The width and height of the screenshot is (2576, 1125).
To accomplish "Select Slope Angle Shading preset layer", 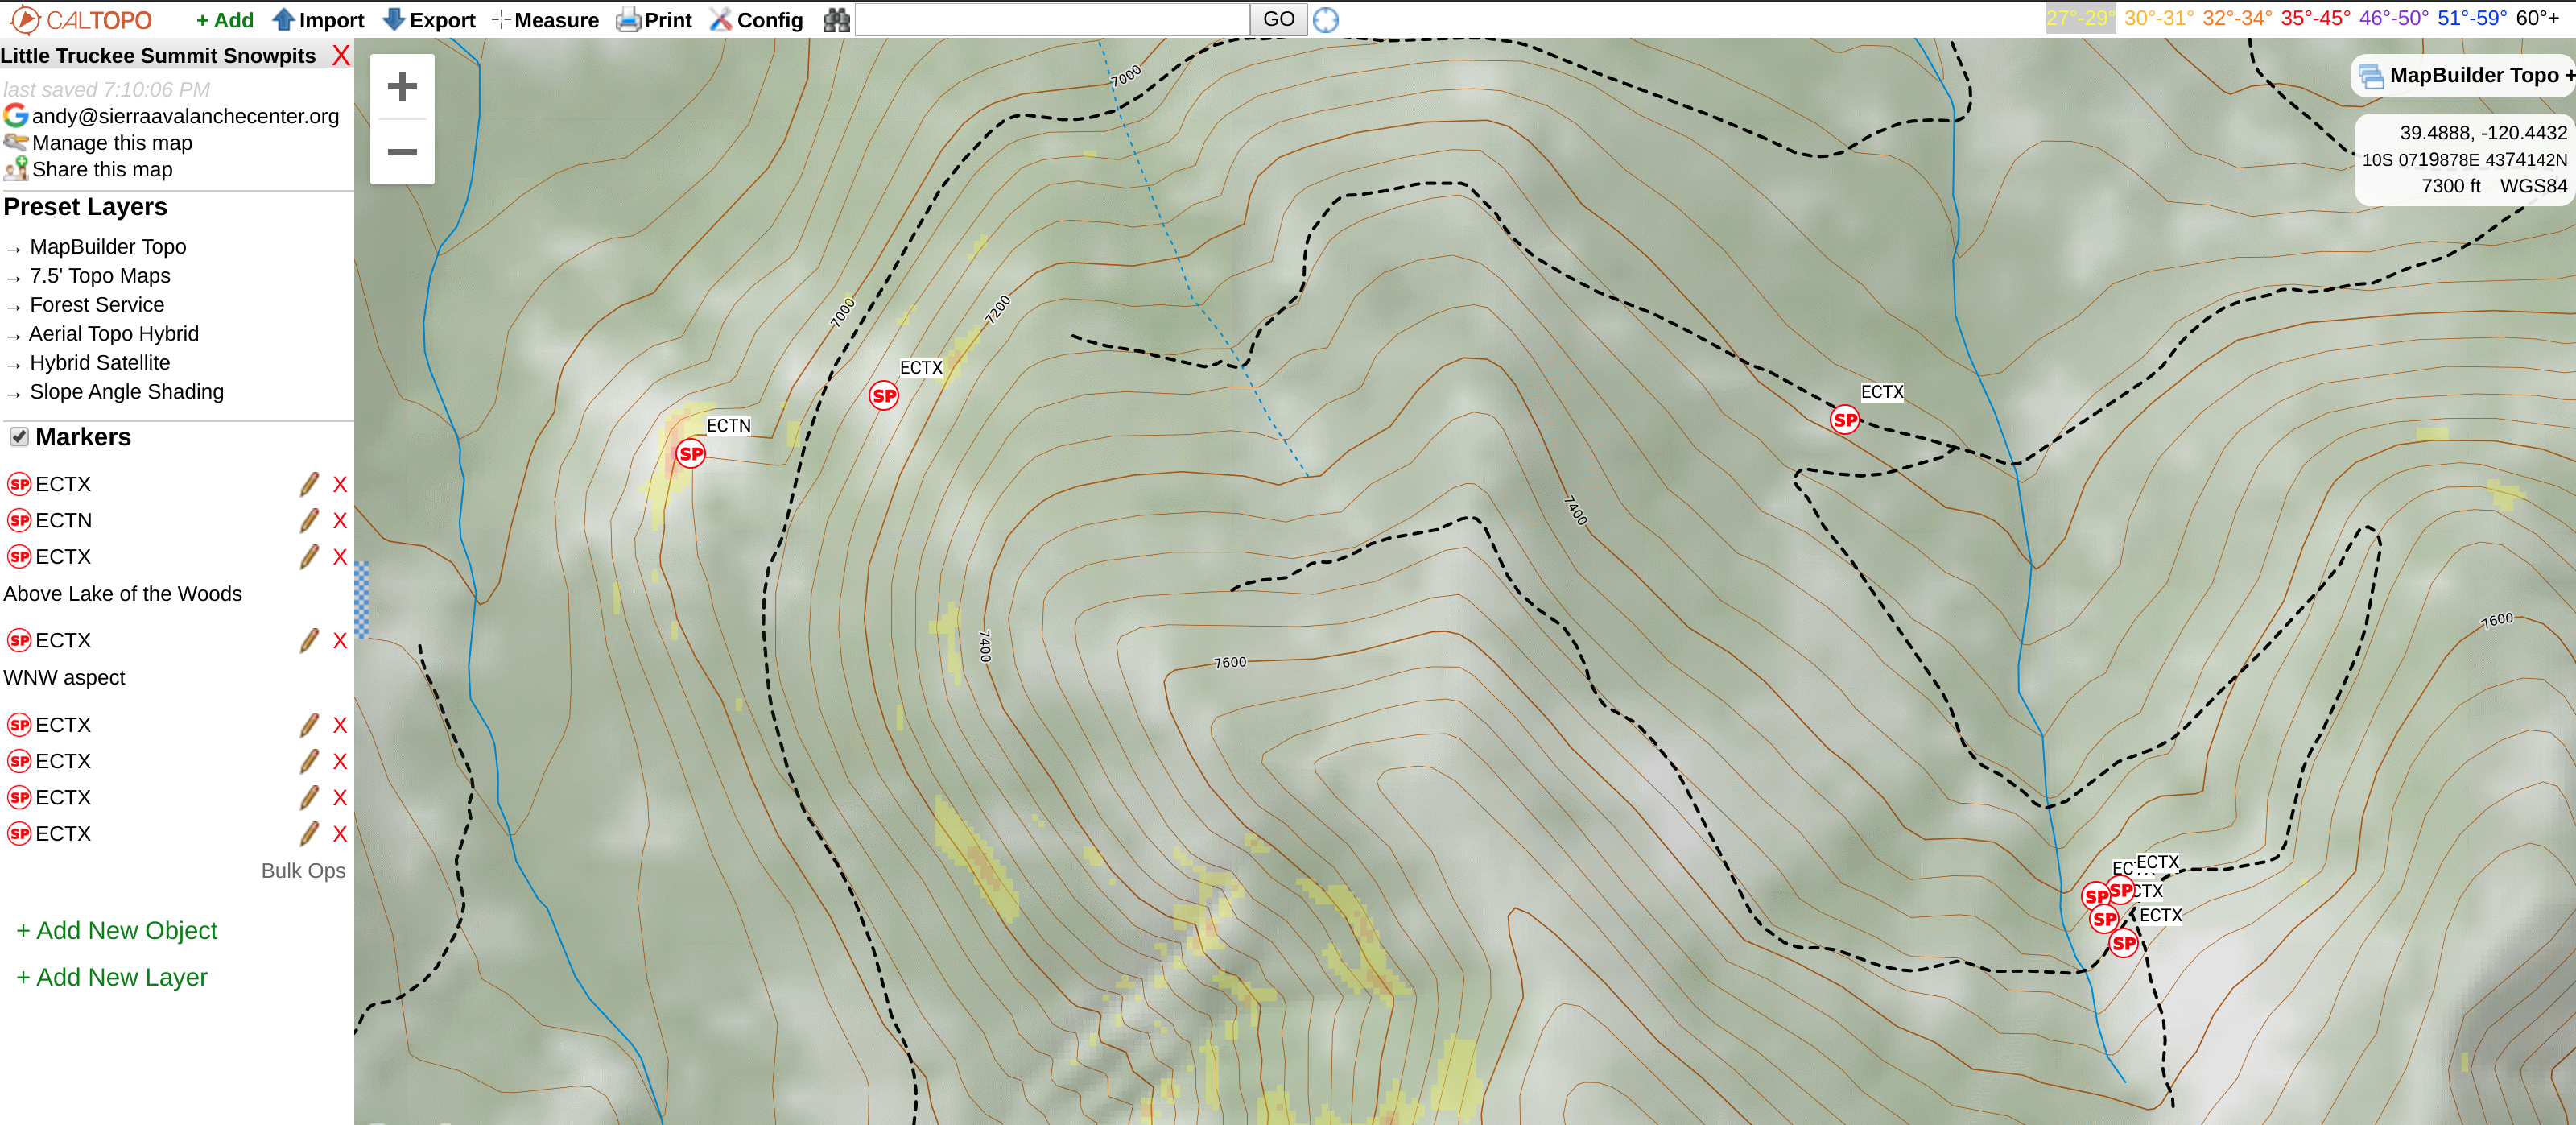I will [126, 392].
